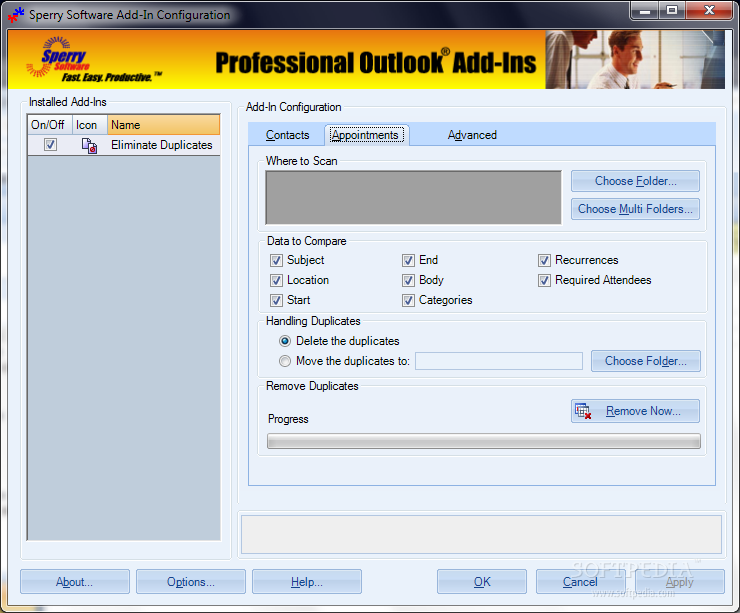Switch to the Contacts tab

click(287, 135)
